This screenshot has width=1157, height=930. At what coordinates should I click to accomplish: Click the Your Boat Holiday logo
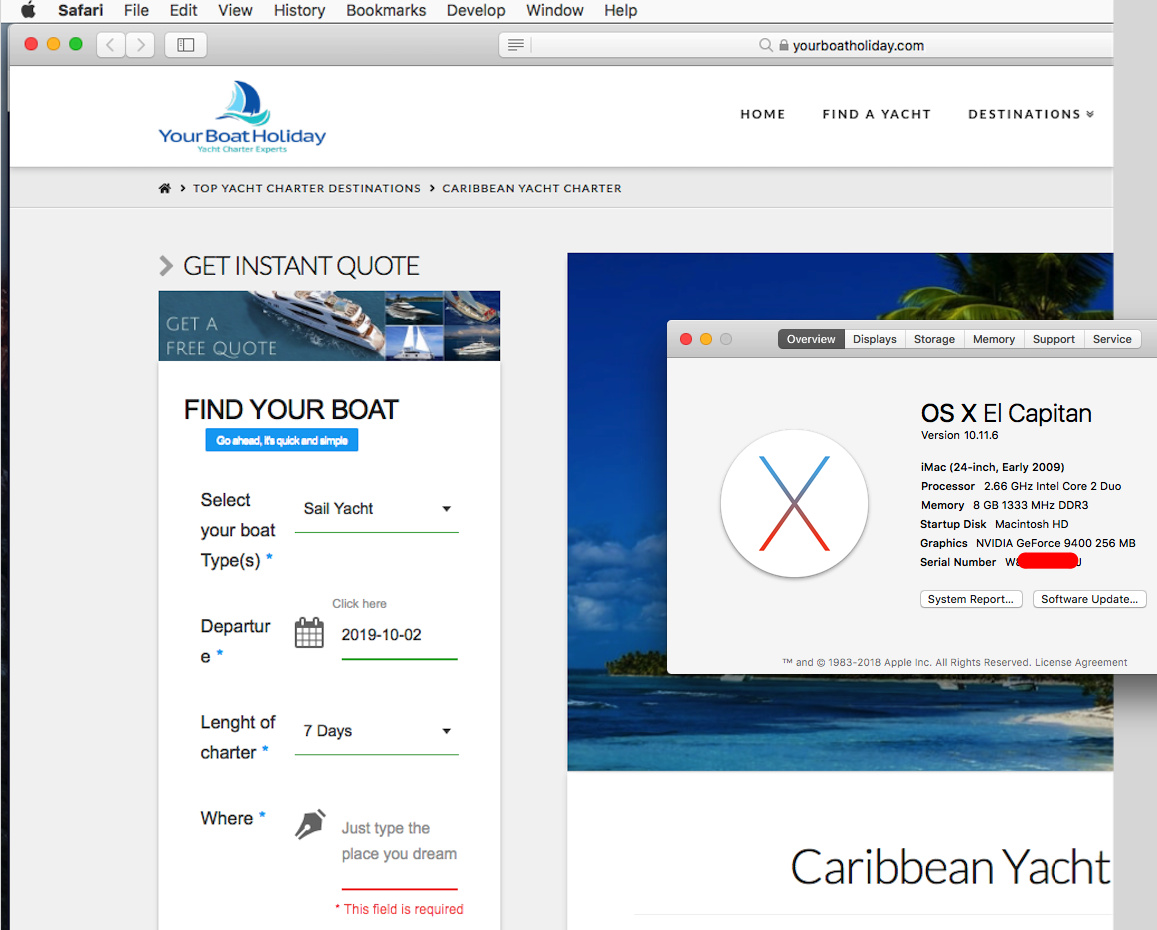242,117
